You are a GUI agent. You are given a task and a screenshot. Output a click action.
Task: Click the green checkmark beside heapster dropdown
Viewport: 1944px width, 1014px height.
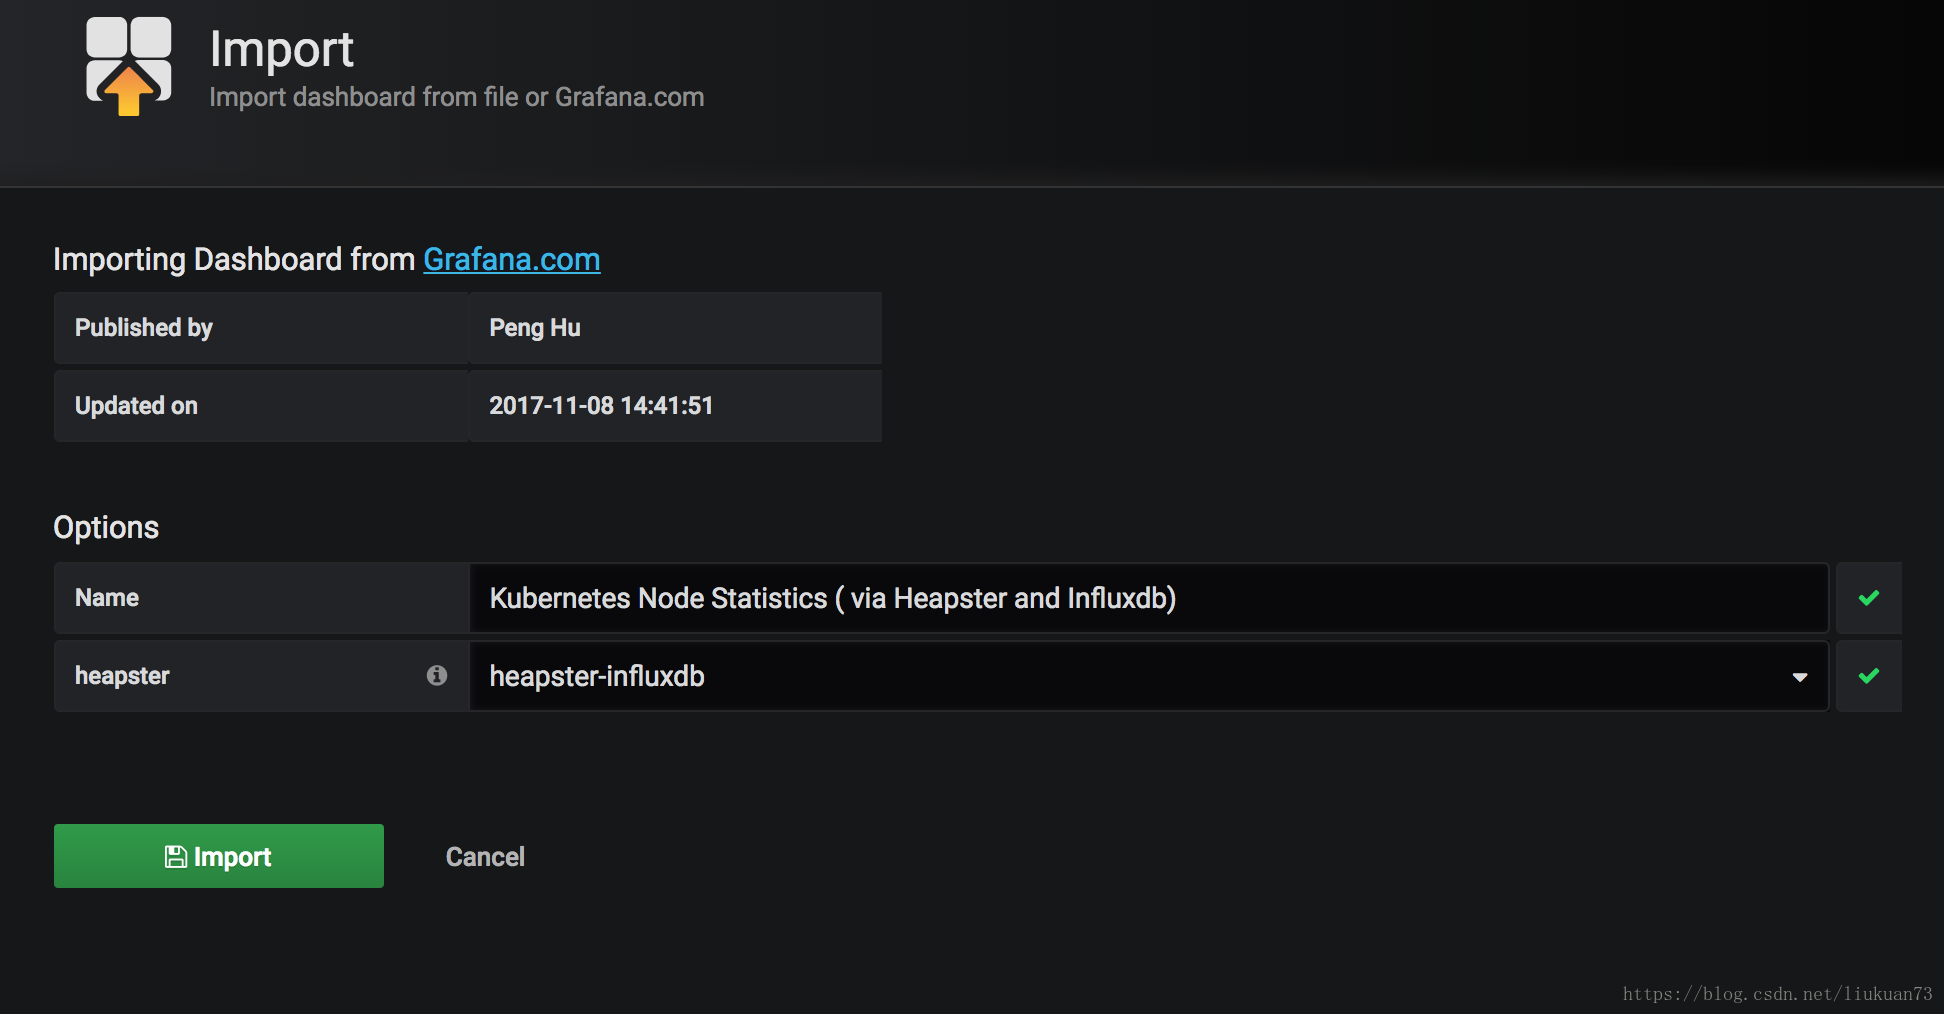[1869, 676]
